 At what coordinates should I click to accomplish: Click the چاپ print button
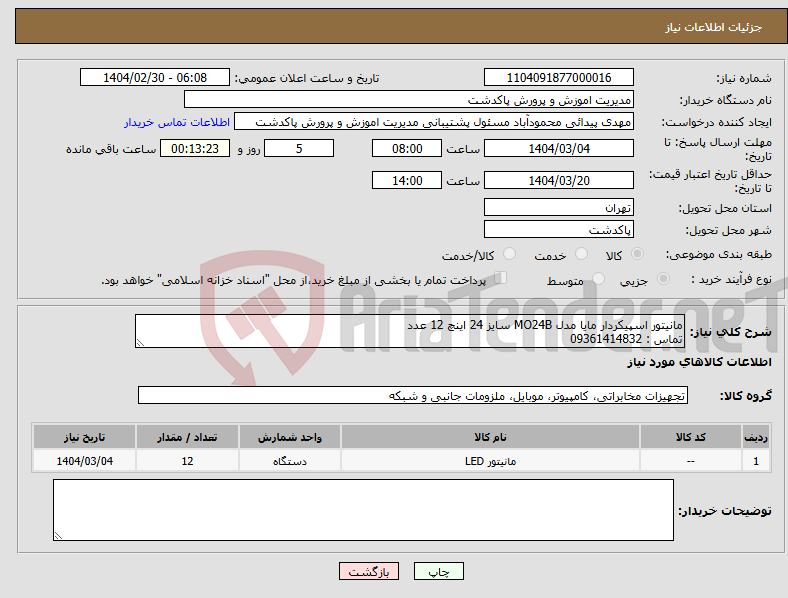click(439, 571)
